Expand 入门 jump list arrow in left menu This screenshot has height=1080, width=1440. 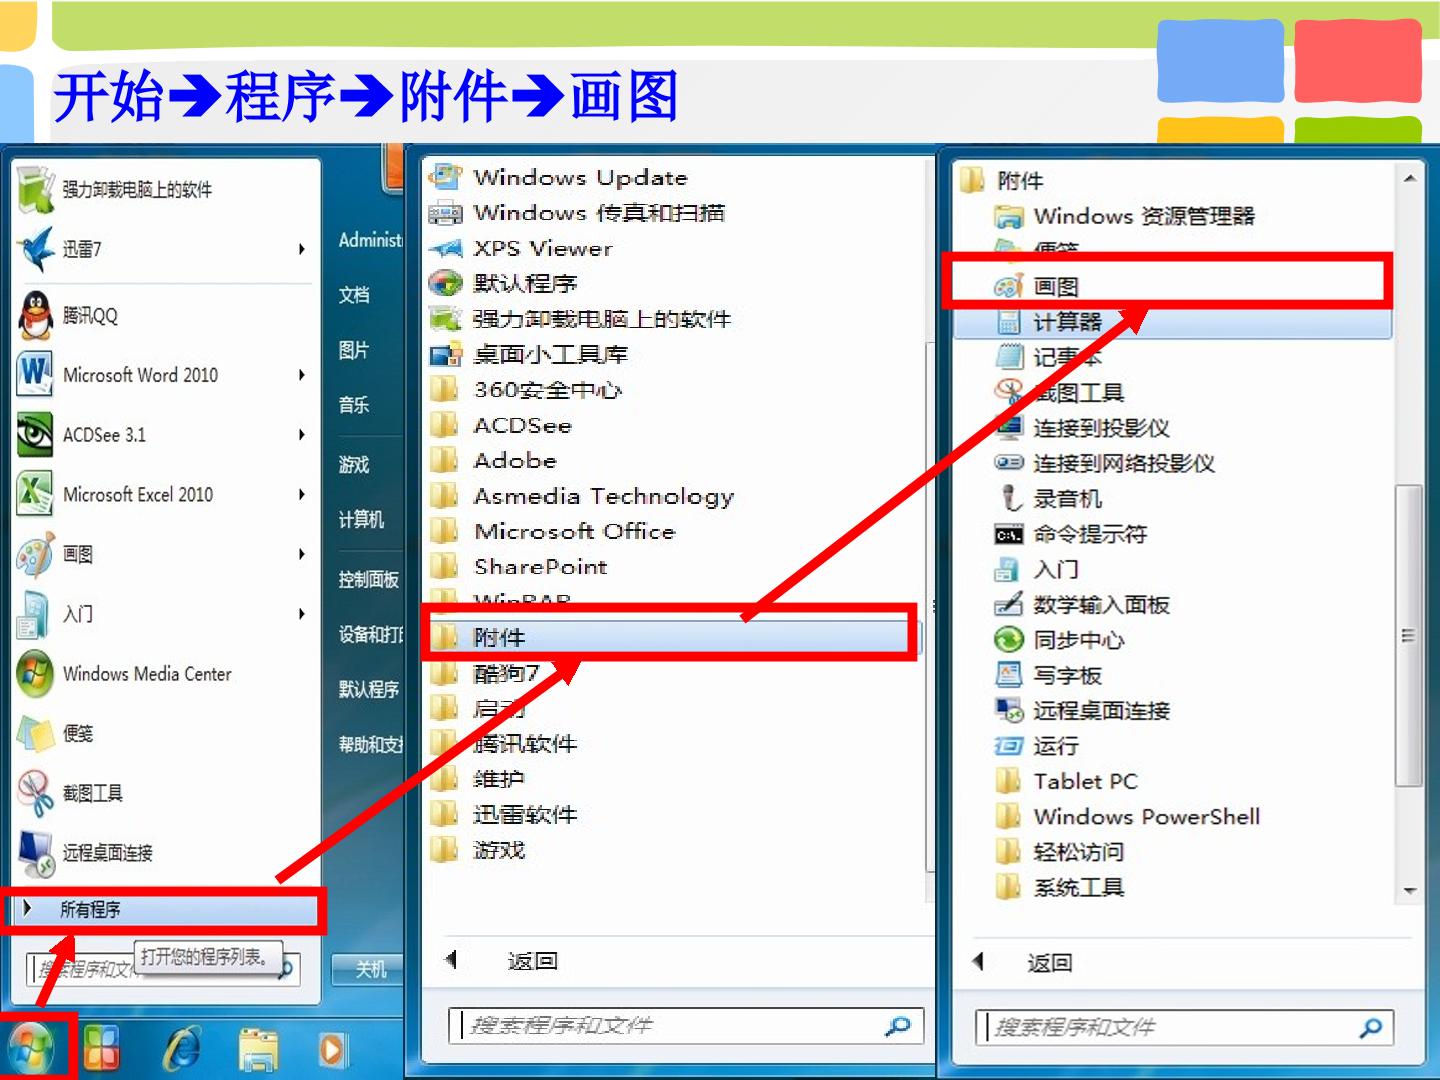coord(301,614)
